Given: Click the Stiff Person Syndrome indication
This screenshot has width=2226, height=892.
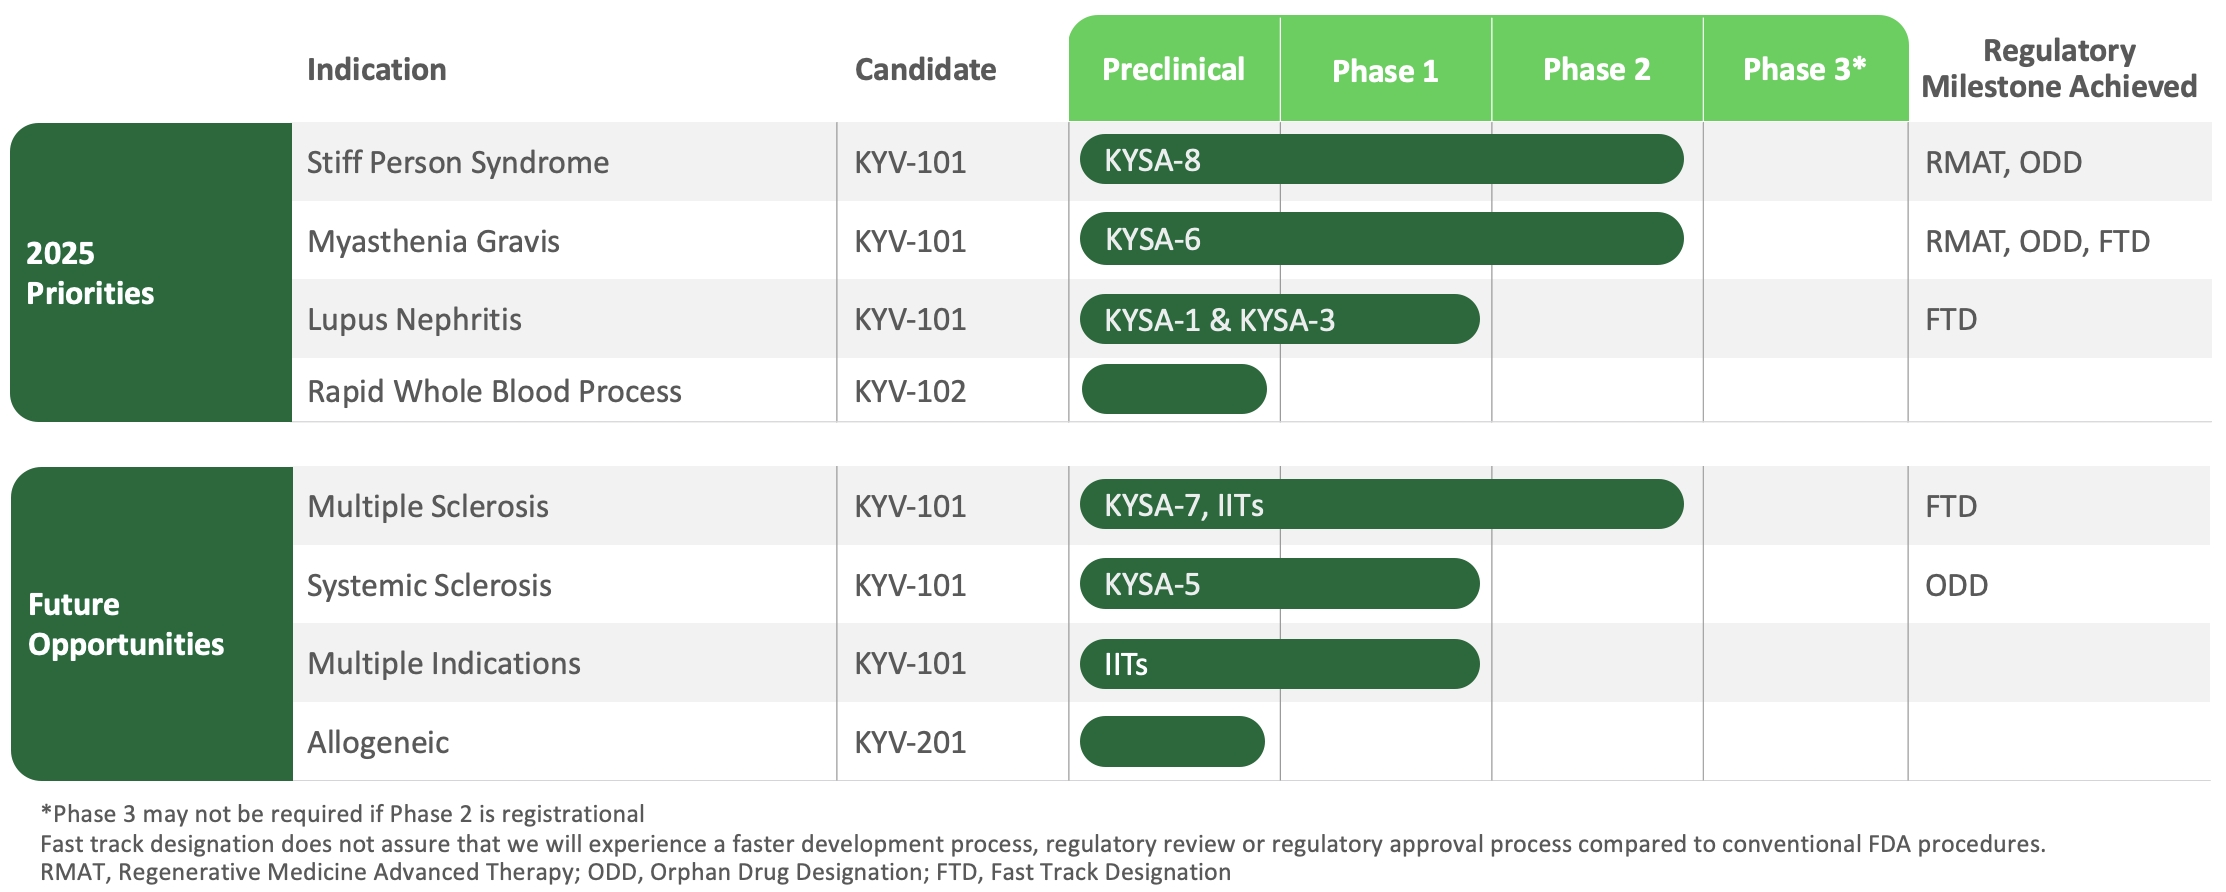Looking at the screenshot, I should (457, 162).
